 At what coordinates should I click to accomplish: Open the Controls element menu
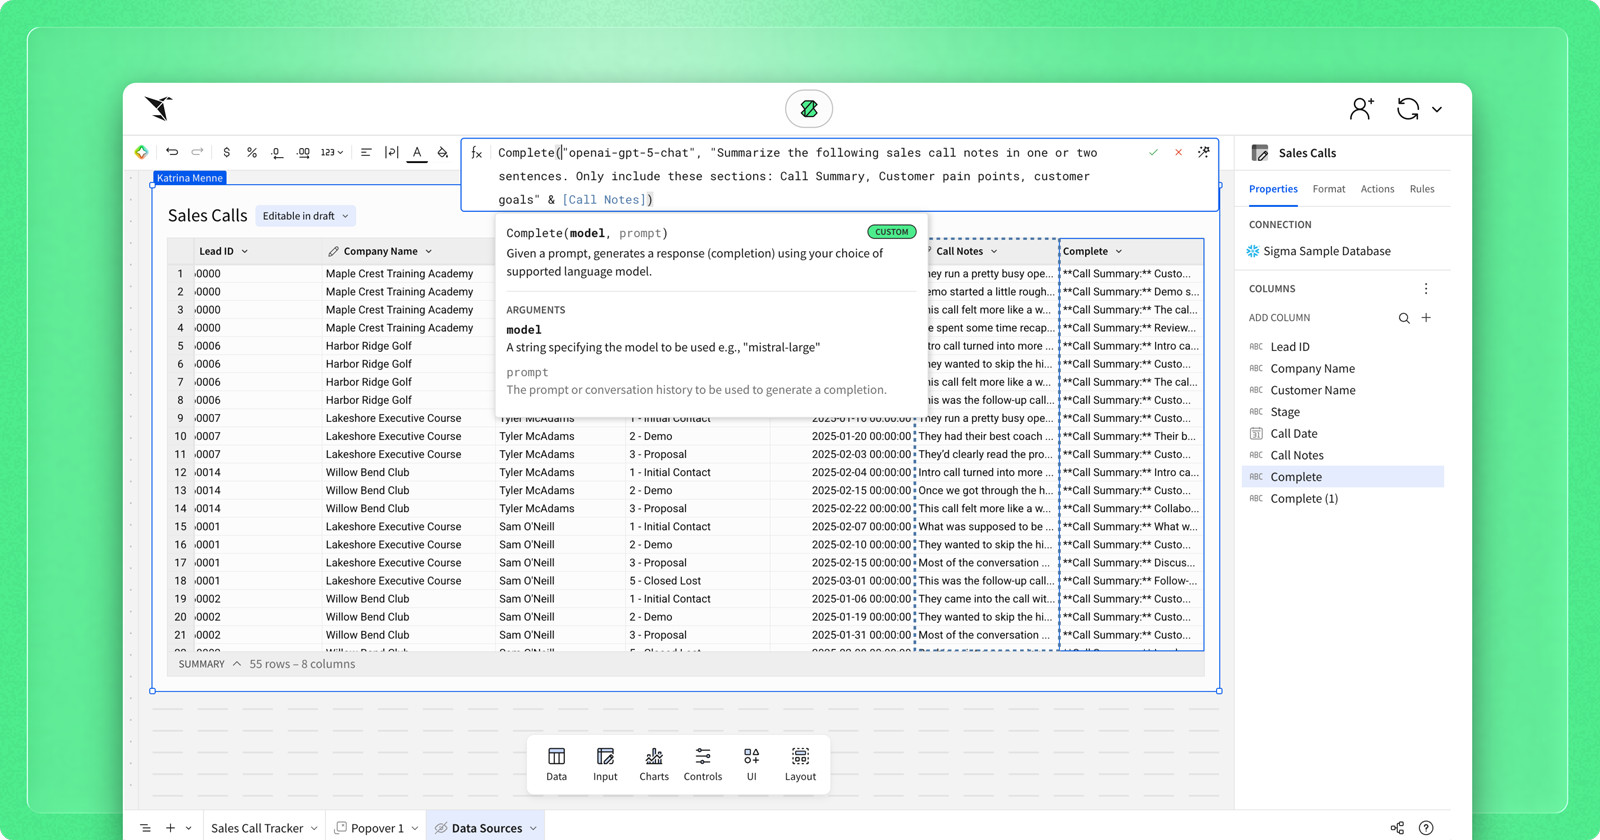[703, 764]
